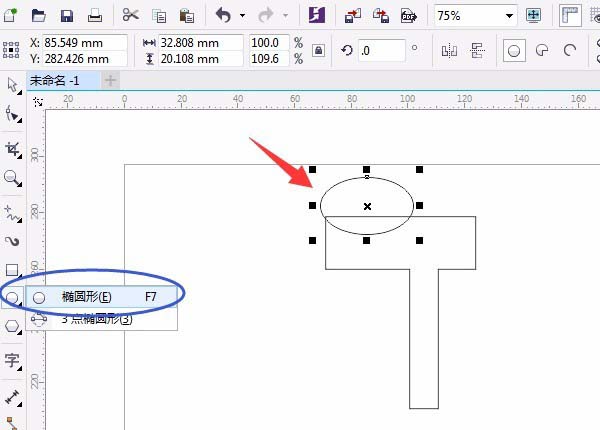
Task: Save the document with the floppy icon
Action: tap(67, 16)
